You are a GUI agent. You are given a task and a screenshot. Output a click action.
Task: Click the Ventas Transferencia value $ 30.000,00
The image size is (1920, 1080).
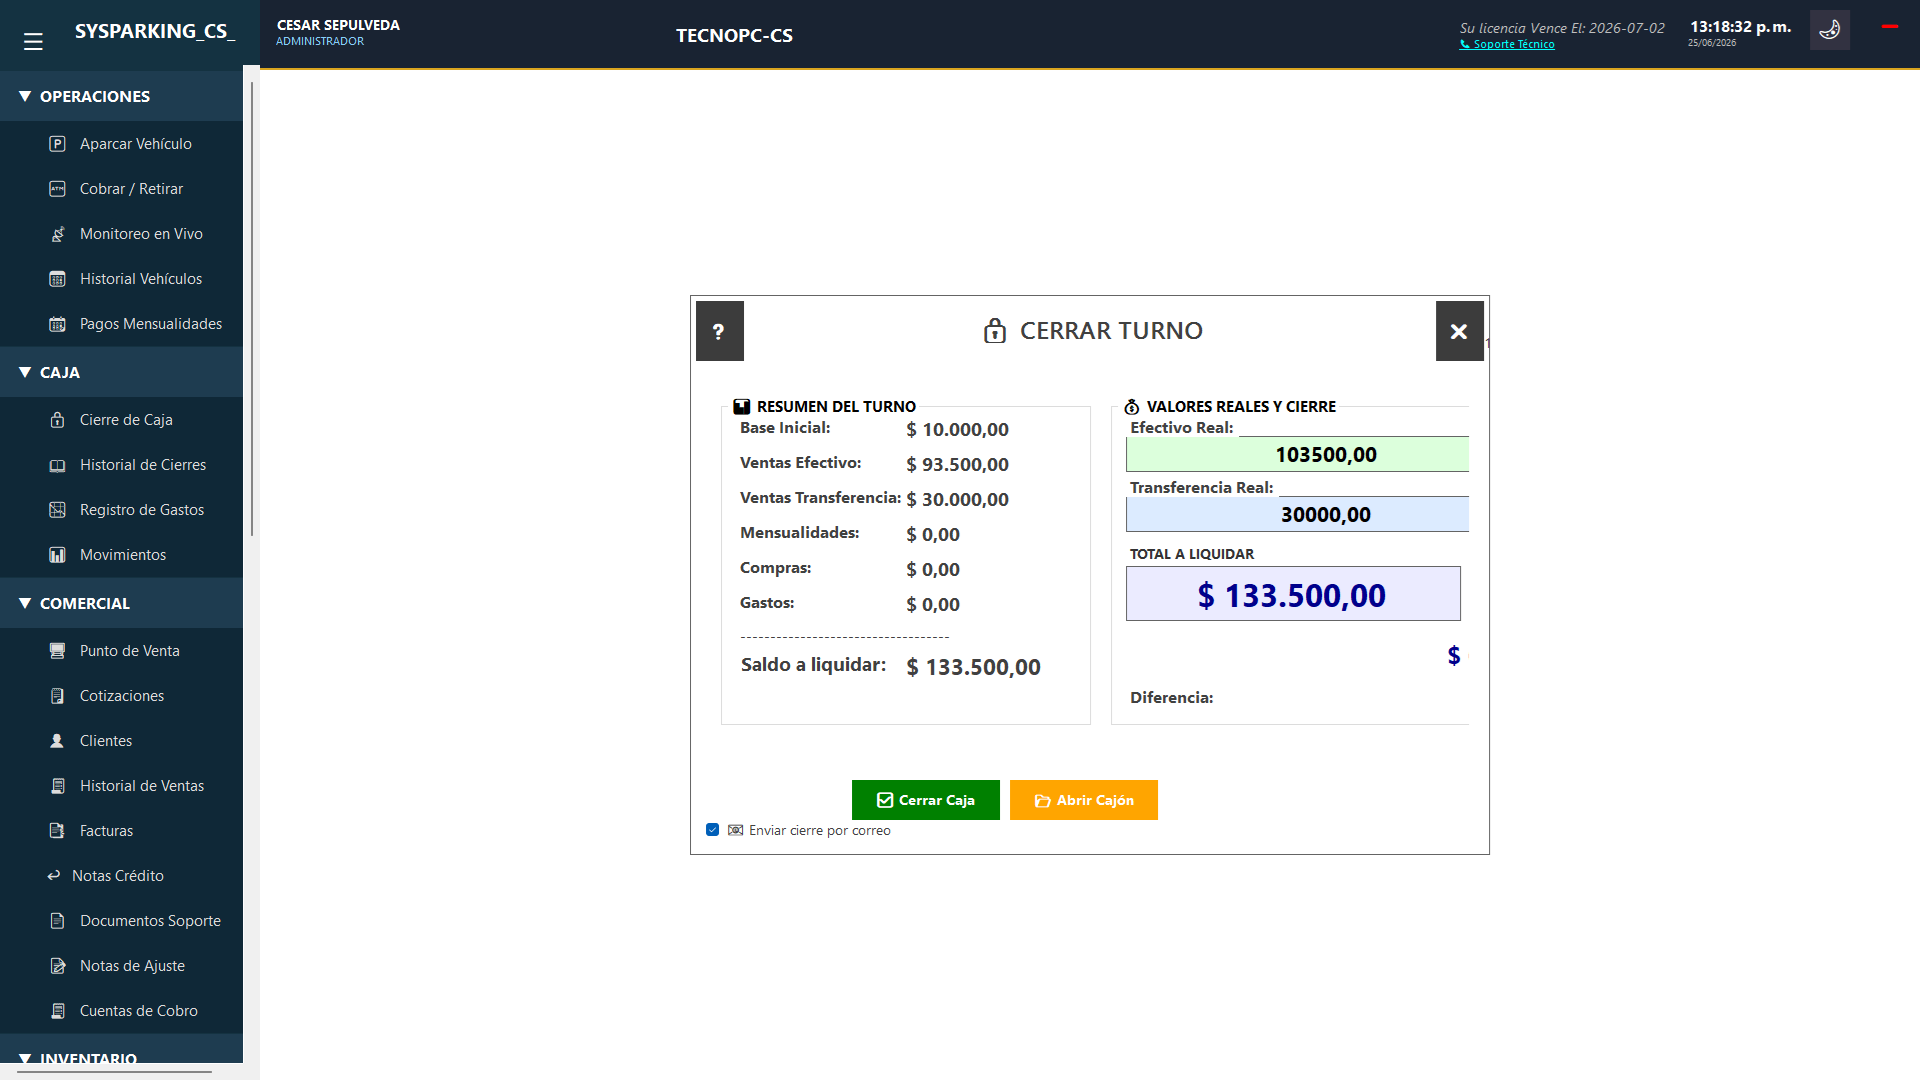(957, 499)
